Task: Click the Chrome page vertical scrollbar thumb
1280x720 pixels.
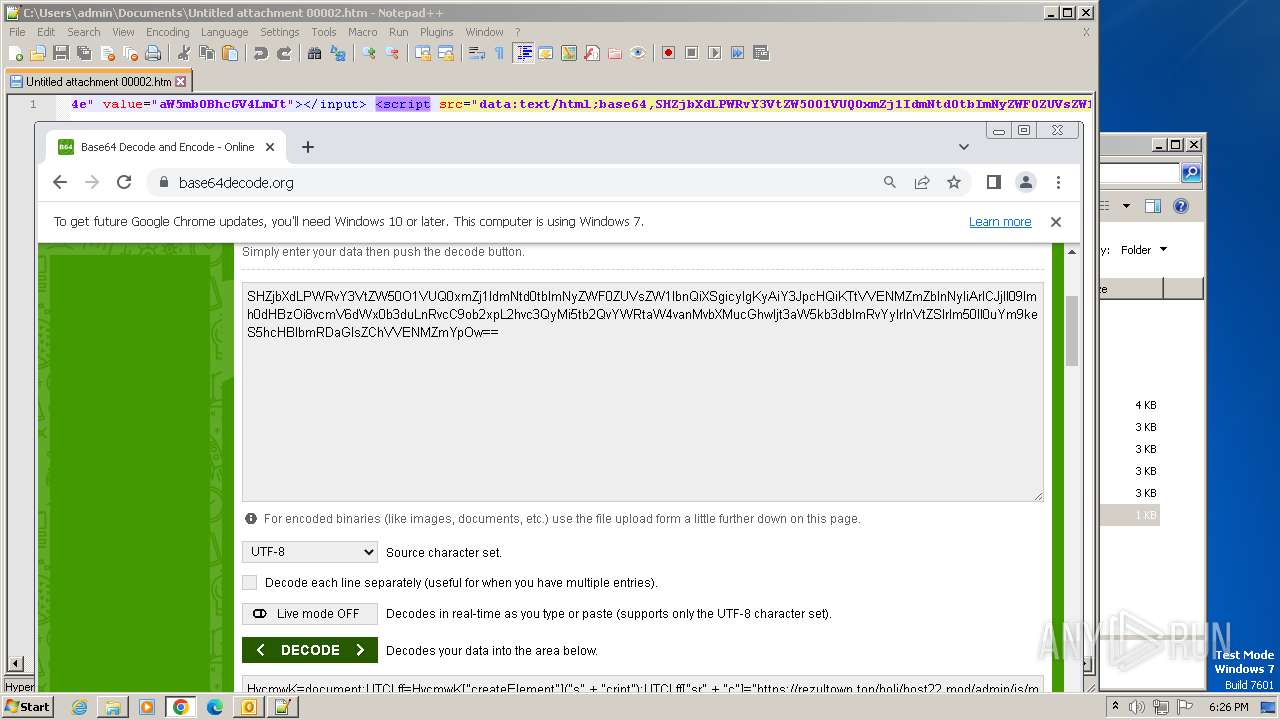Action: pyautogui.click(x=1072, y=331)
